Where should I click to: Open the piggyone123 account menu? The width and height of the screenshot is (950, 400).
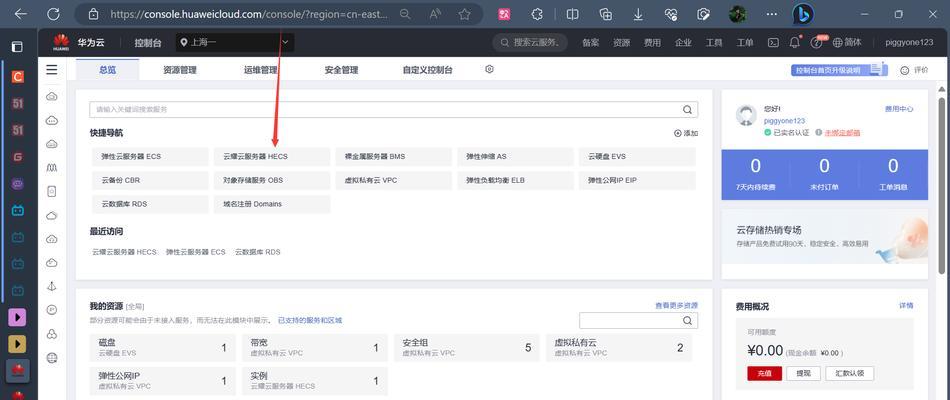pyautogui.click(x=909, y=42)
